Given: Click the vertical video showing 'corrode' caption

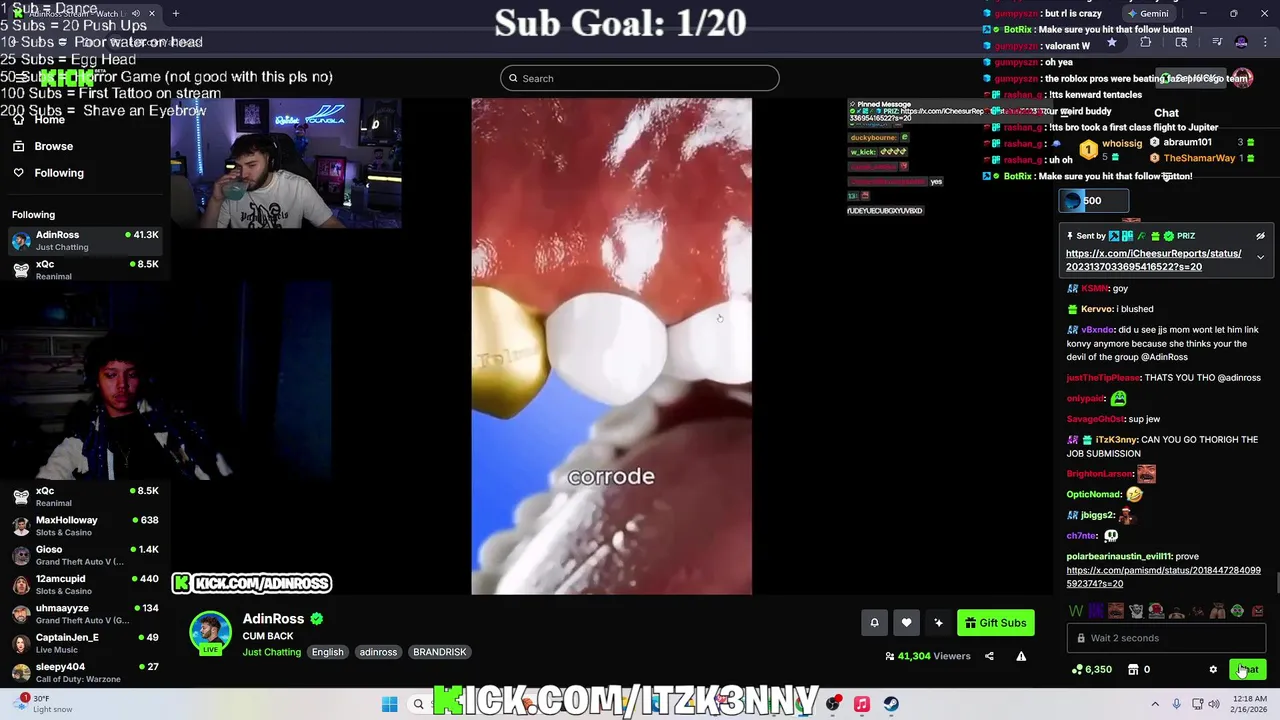Looking at the screenshot, I should click(x=611, y=346).
